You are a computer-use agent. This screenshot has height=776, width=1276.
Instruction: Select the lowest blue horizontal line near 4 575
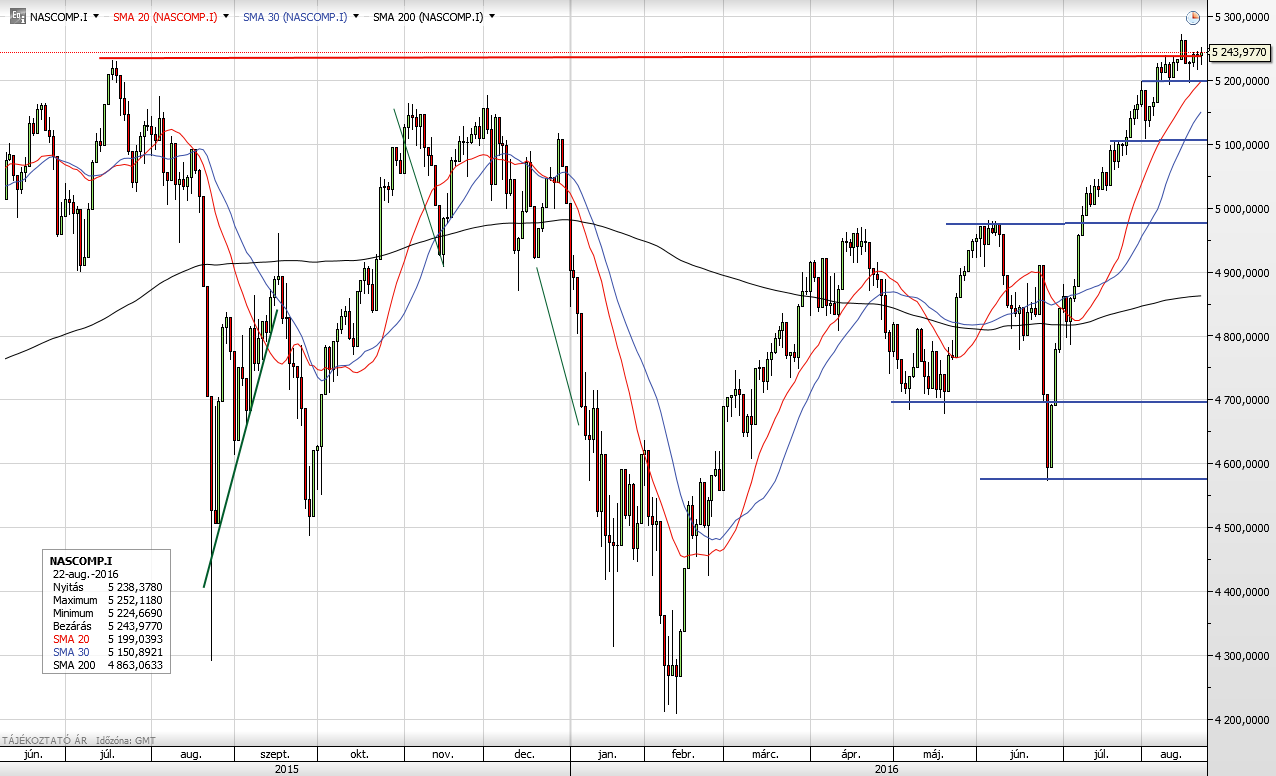coord(1093,479)
